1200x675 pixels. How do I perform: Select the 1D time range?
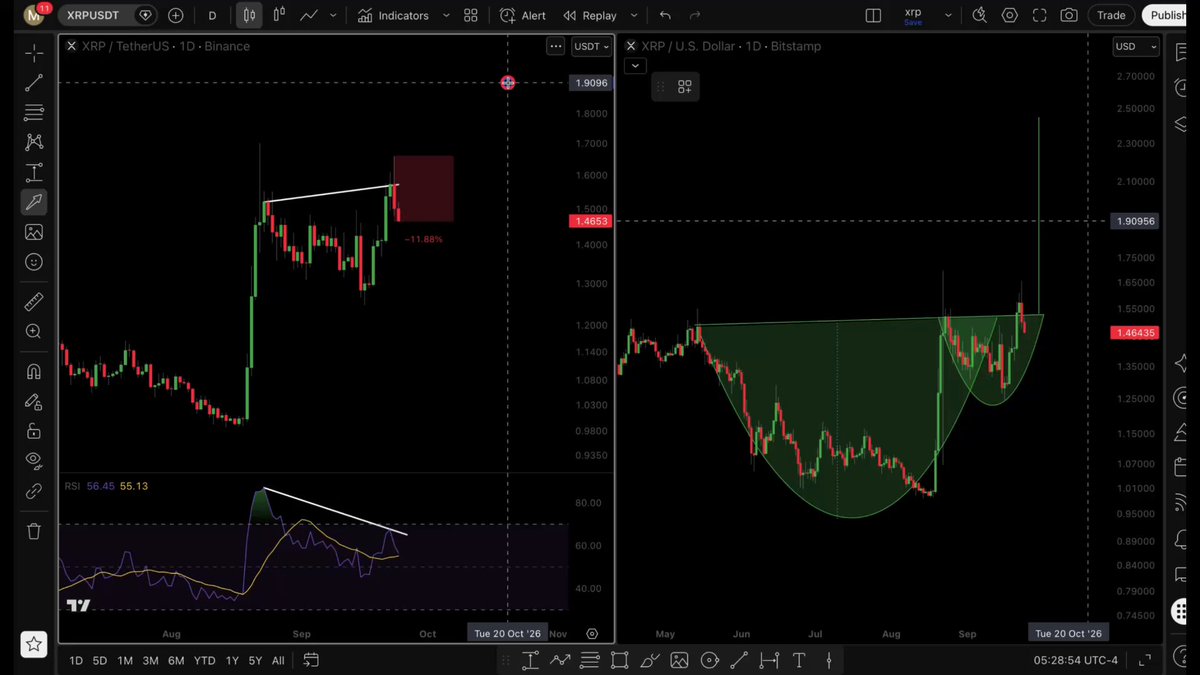click(76, 660)
